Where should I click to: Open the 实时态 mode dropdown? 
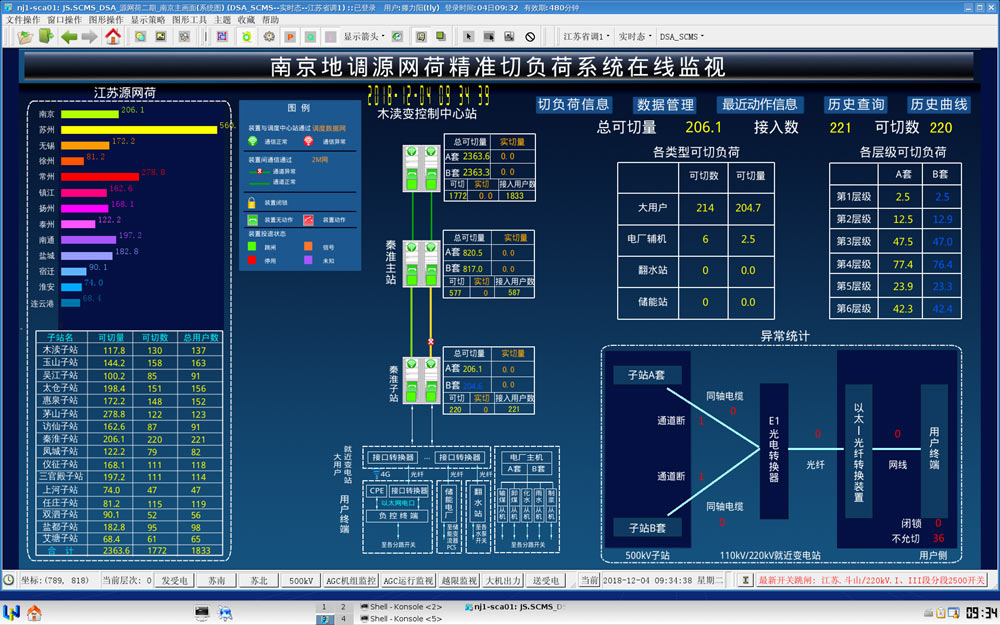(635, 37)
